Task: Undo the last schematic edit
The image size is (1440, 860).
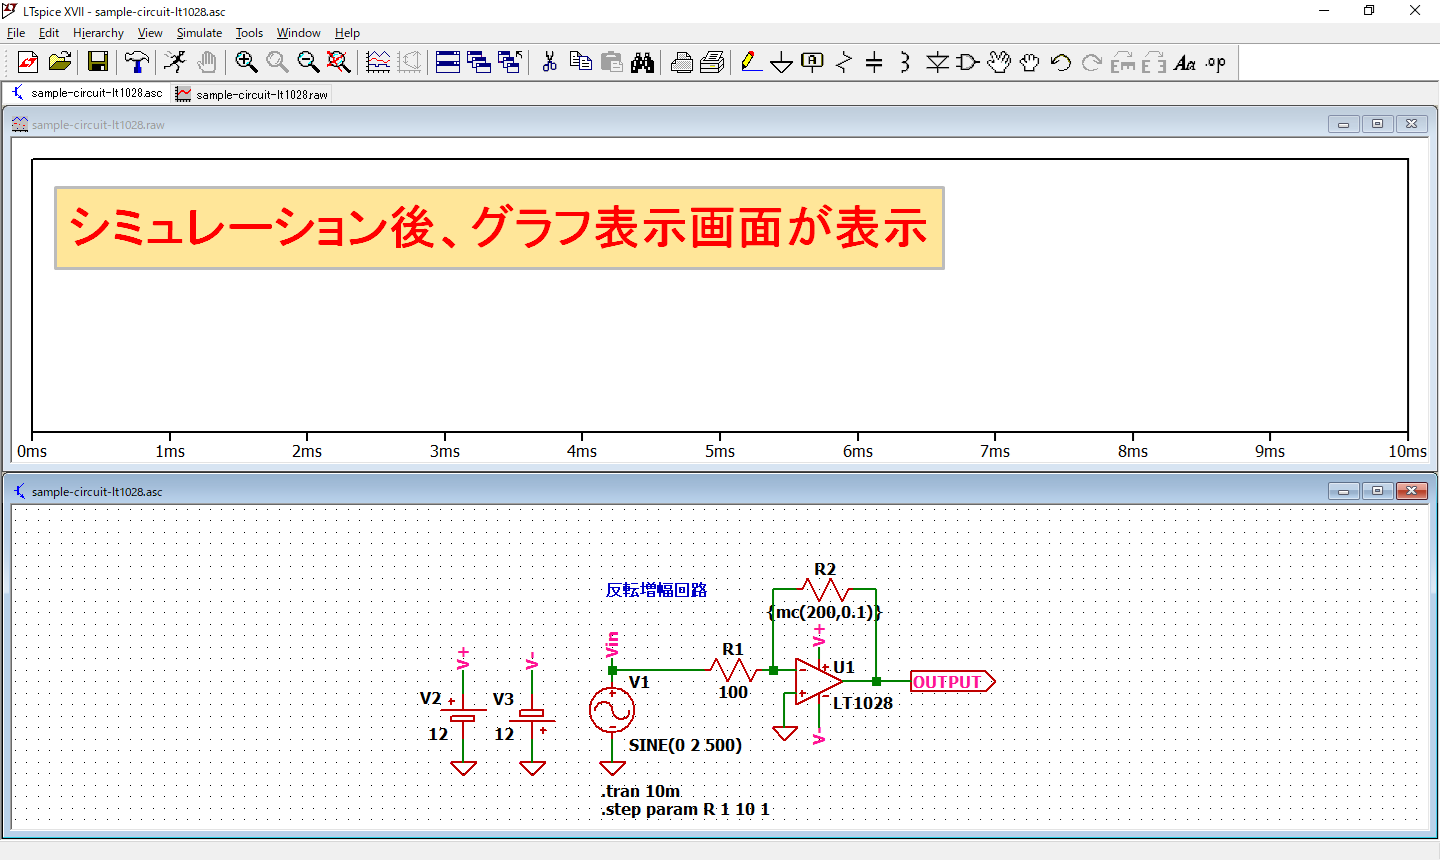Action: pyautogui.click(x=1061, y=62)
